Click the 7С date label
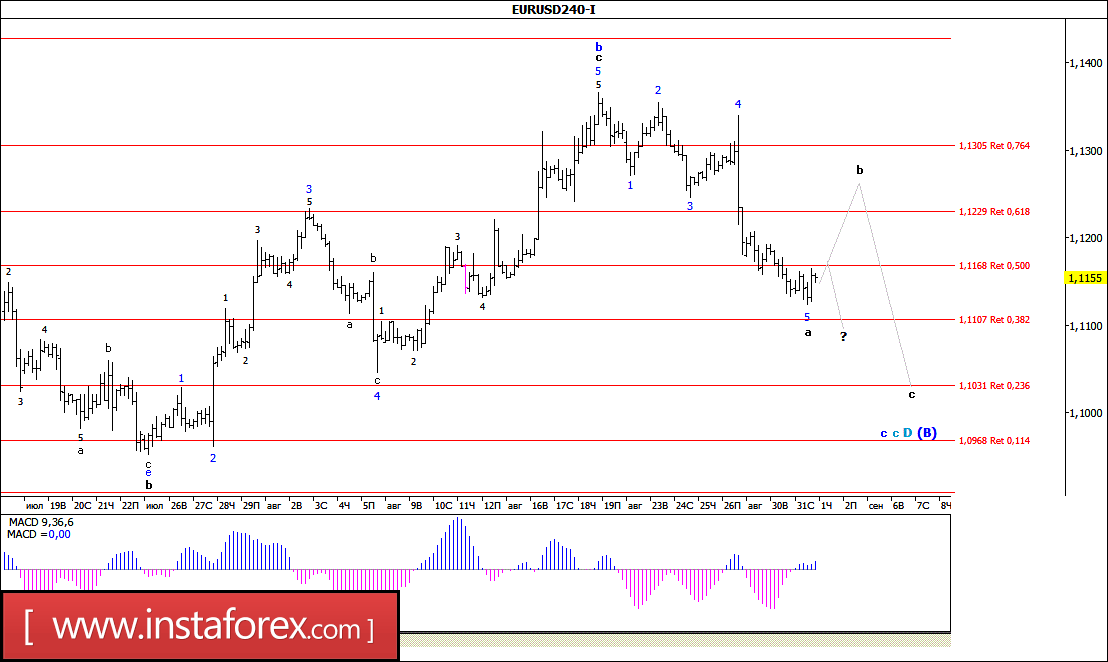1108x662 pixels. coord(923,506)
